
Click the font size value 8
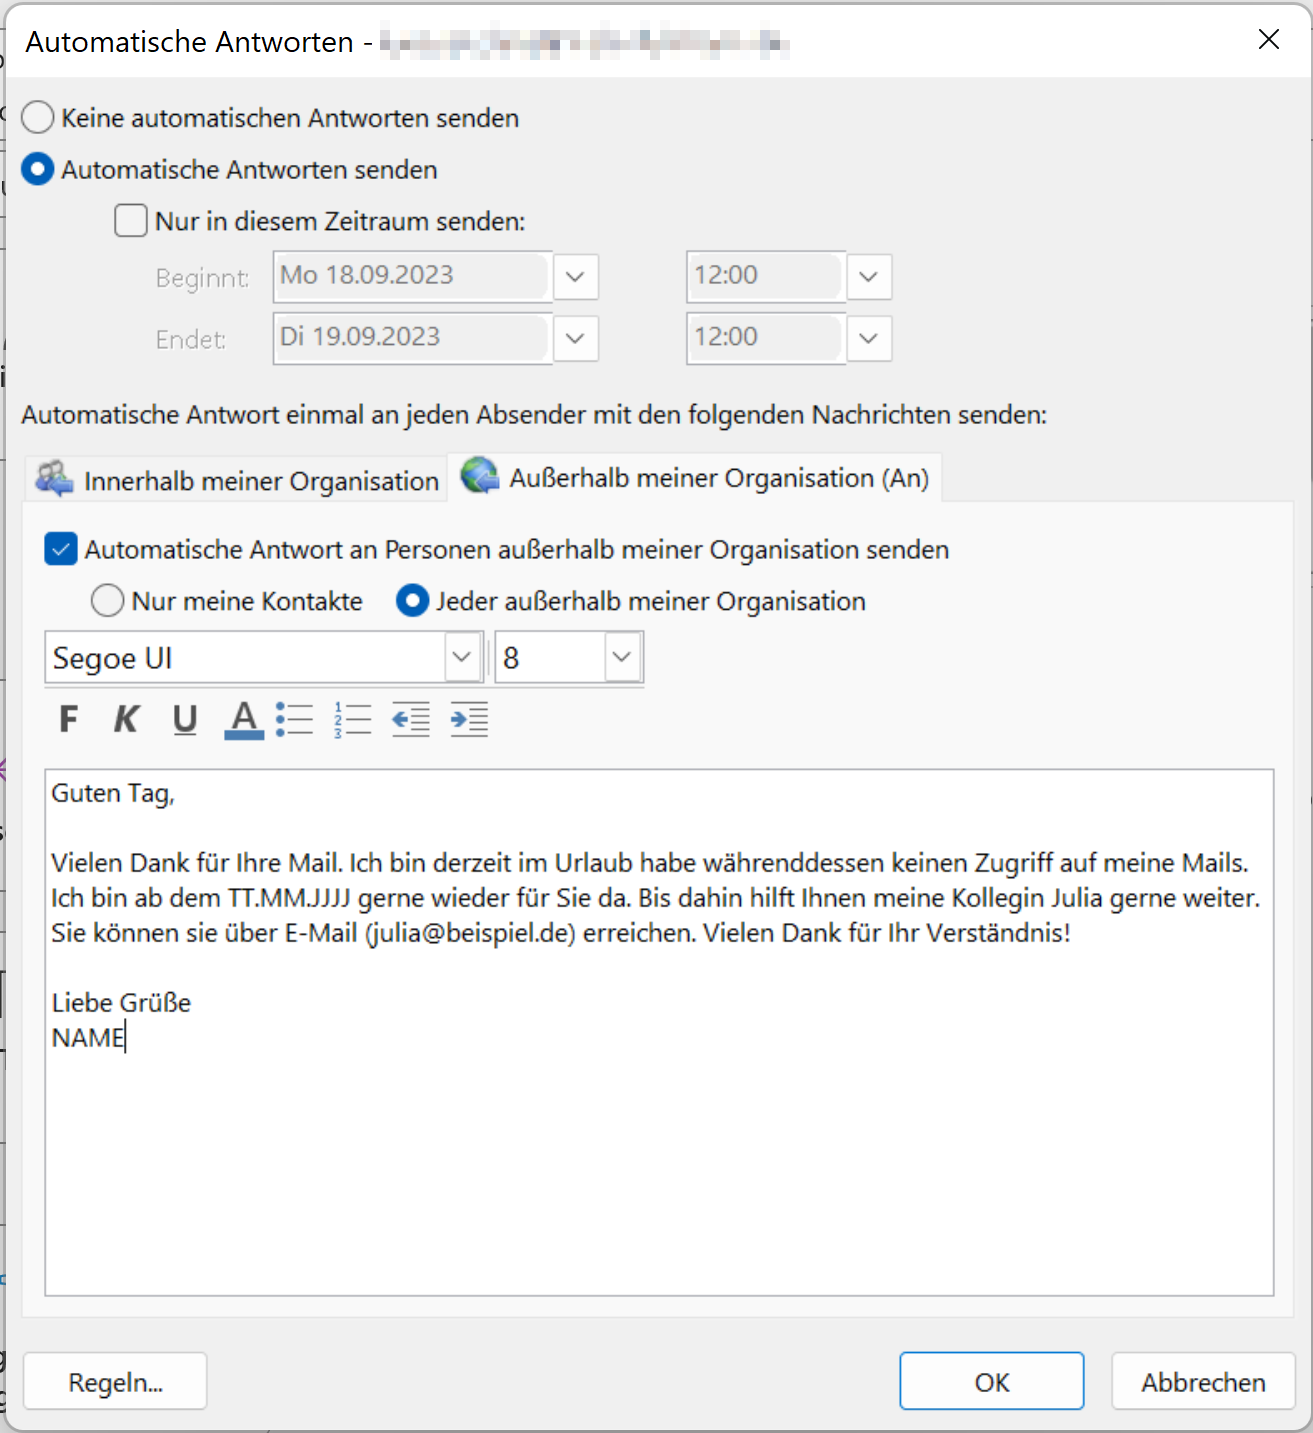click(550, 657)
